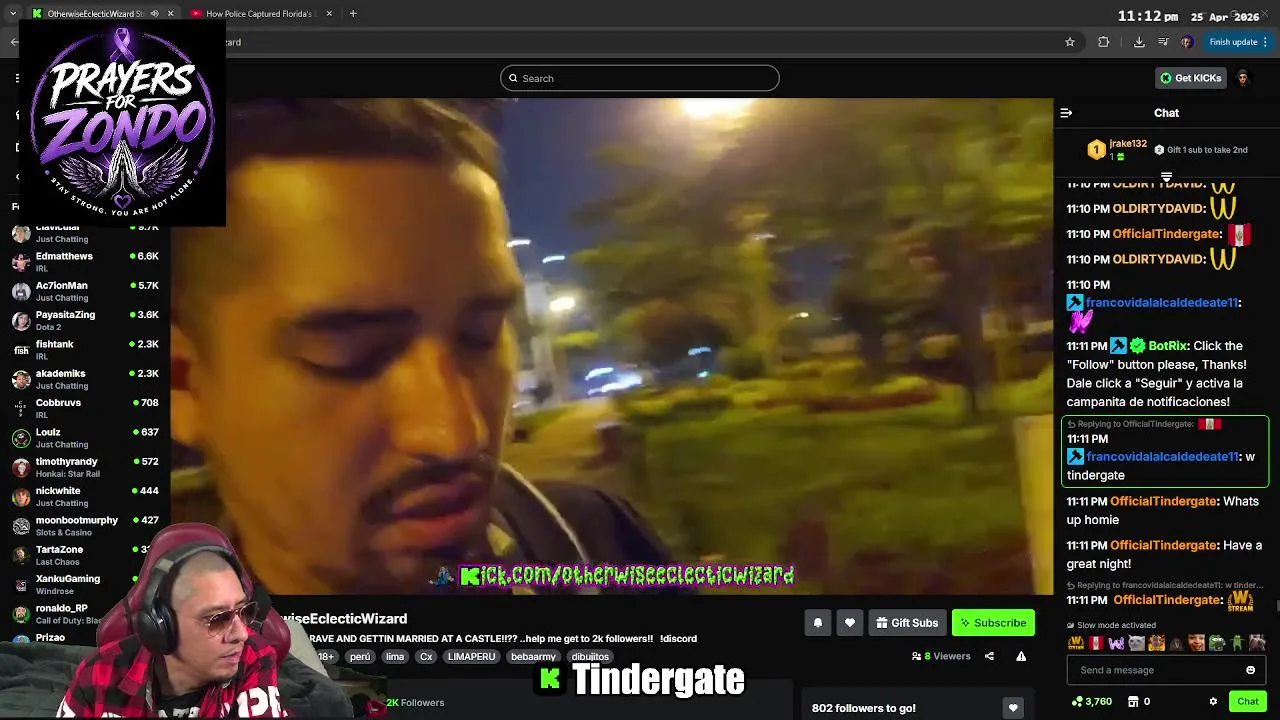The image size is (1280, 720).
Task: Click the dibujitos stream tag
Action: tap(590, 657)
